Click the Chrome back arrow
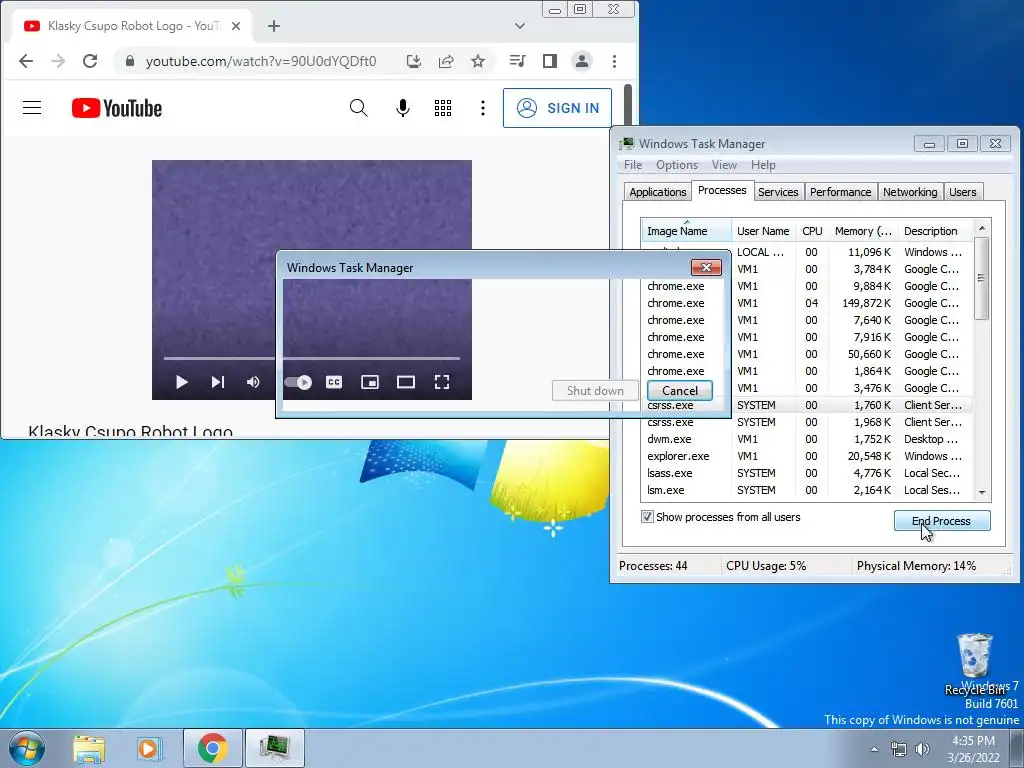Viewport: 1024px width, 768px height. (x=26, y=61)
